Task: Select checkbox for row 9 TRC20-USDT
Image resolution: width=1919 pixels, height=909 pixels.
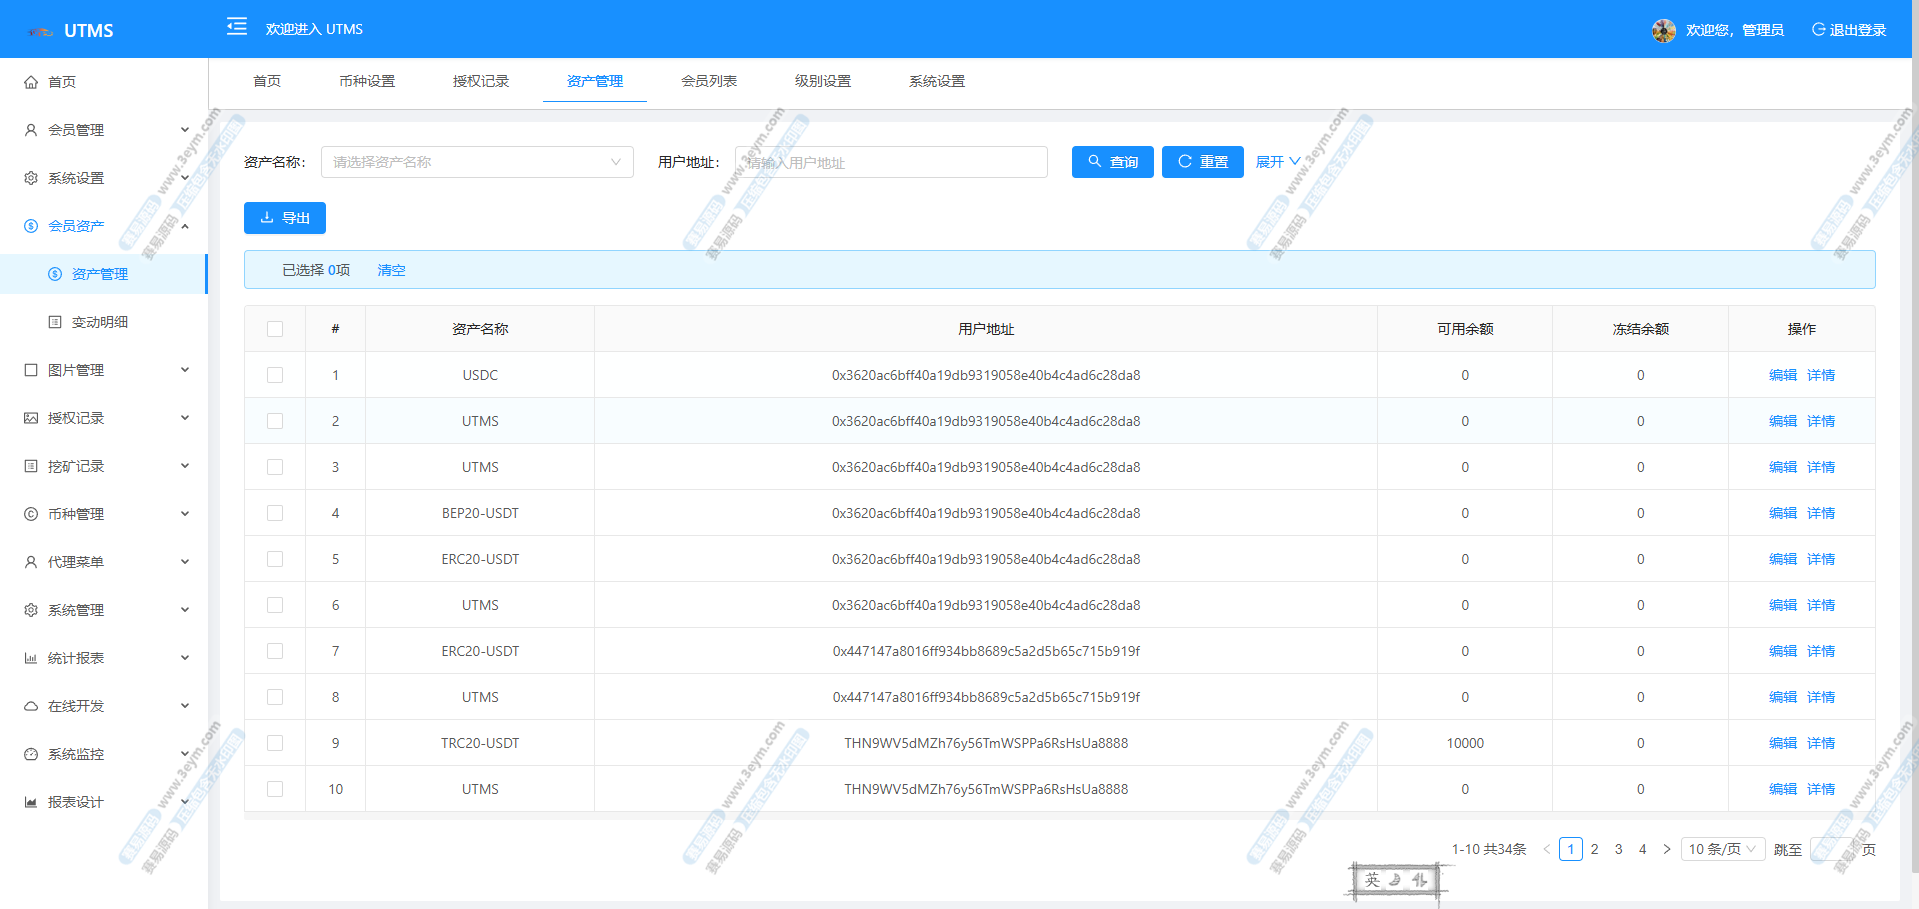Action: coord(275,743)
